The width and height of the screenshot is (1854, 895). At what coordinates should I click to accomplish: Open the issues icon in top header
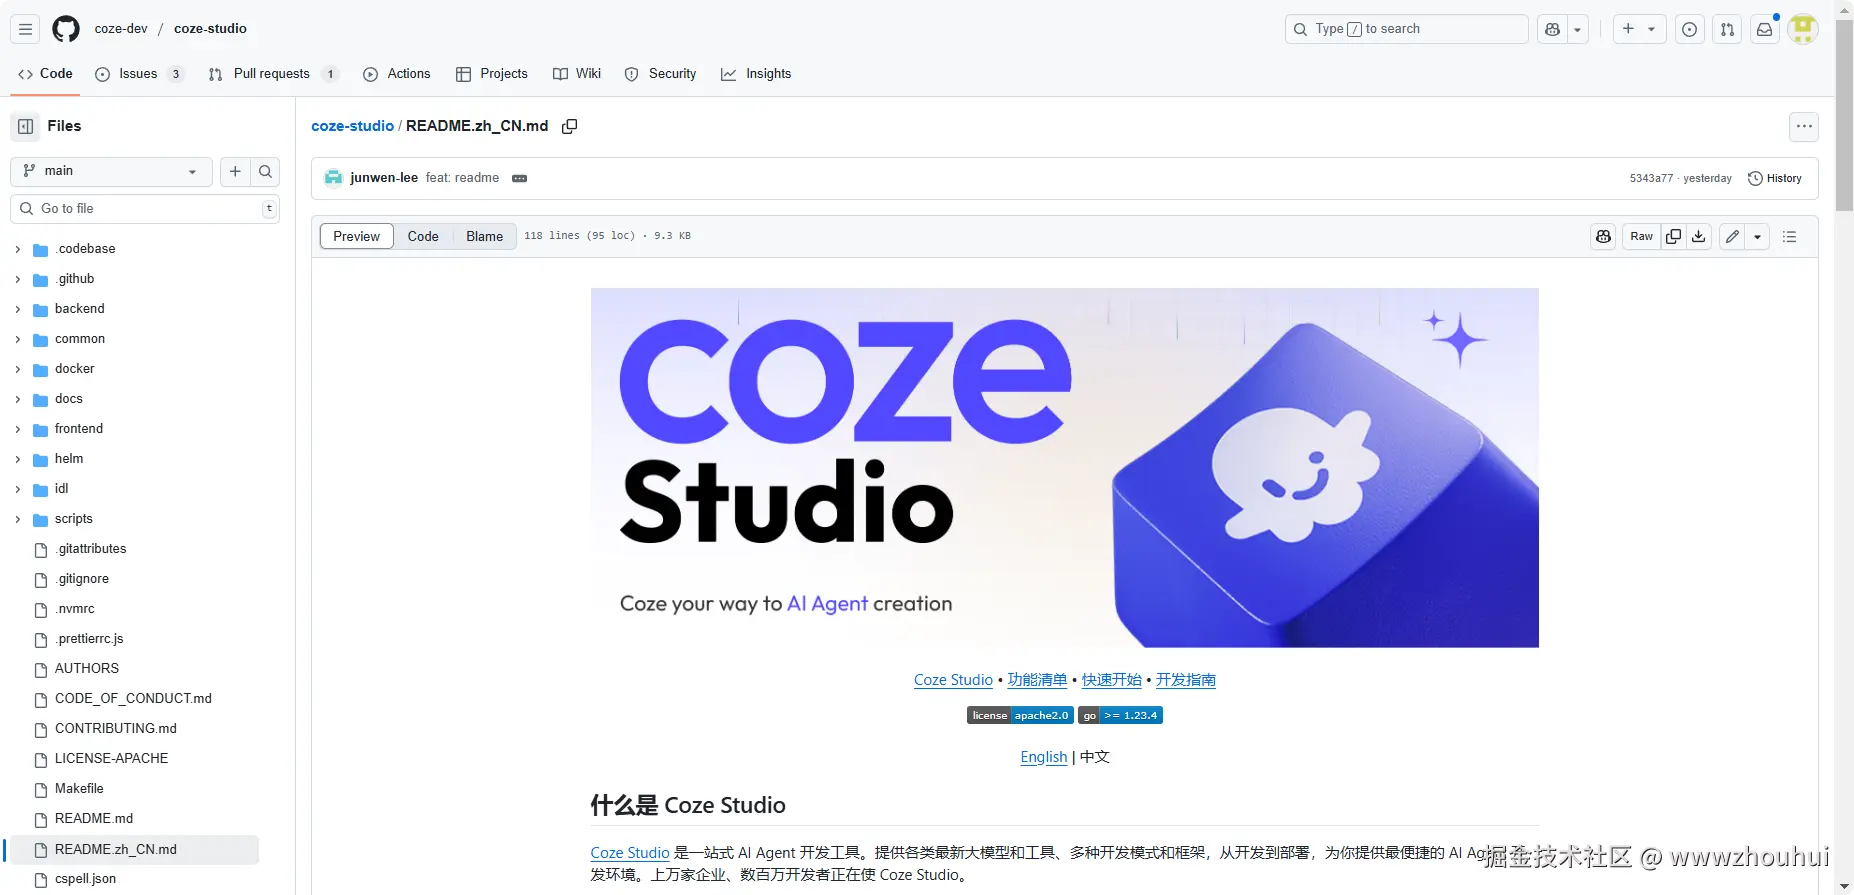point(1689,29)
